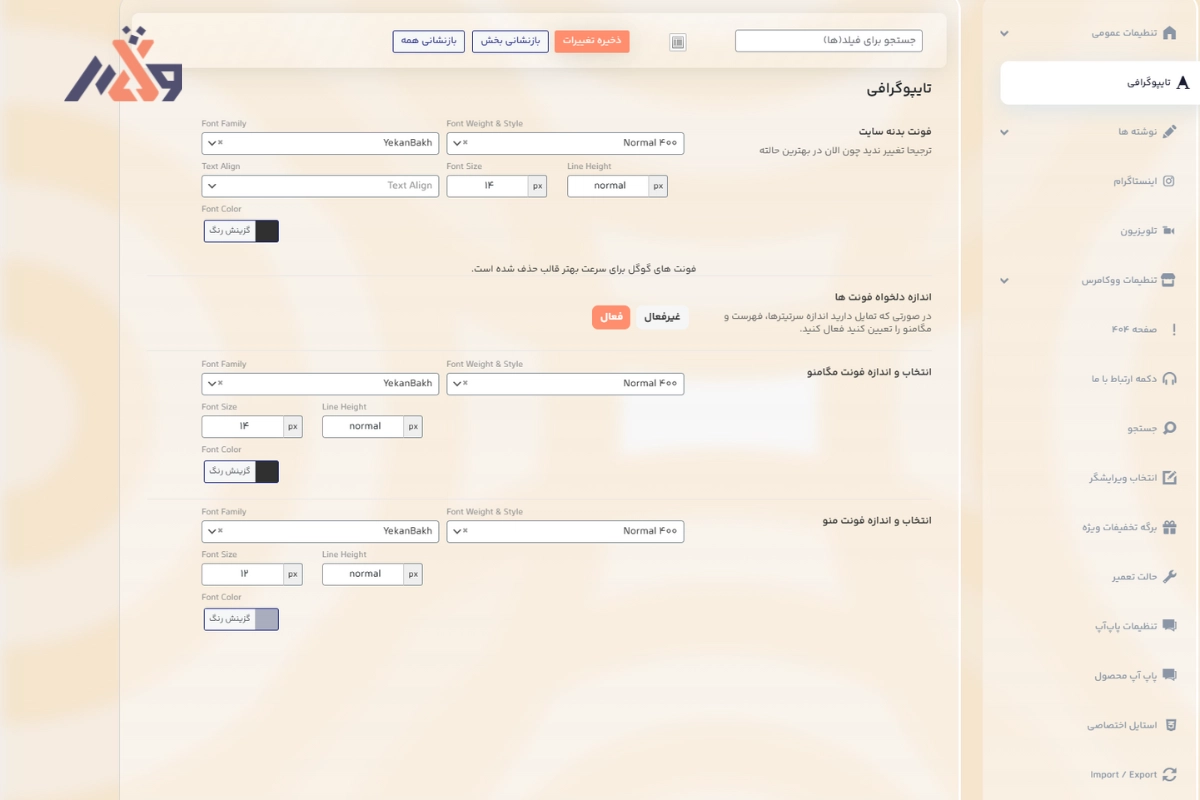
Task: Click the فونت بدنه سایت section label
Action: 894,131
